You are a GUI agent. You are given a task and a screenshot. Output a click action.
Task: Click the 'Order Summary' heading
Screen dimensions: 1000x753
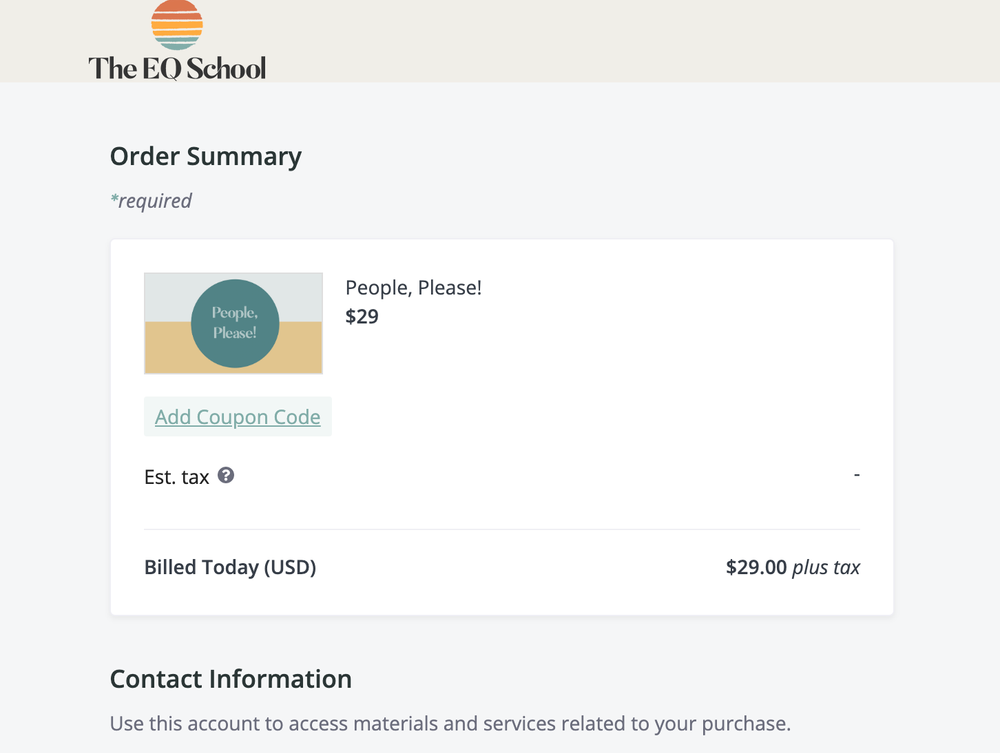tap(205, 156)
